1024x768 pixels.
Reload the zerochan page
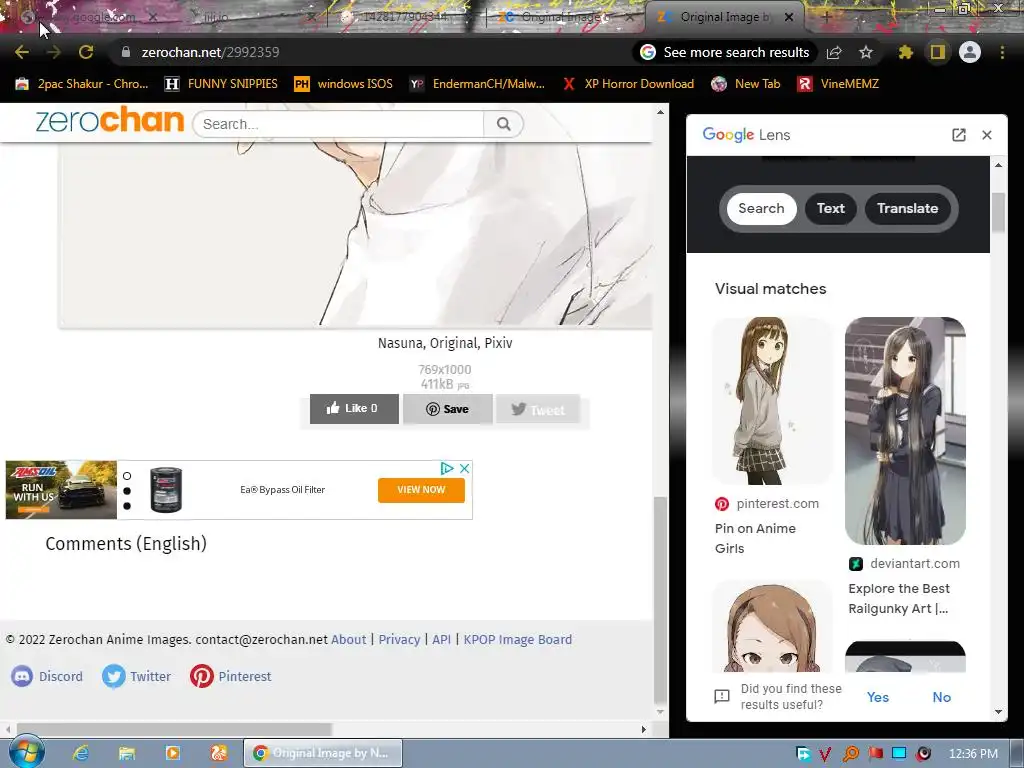tap(86, 52)
